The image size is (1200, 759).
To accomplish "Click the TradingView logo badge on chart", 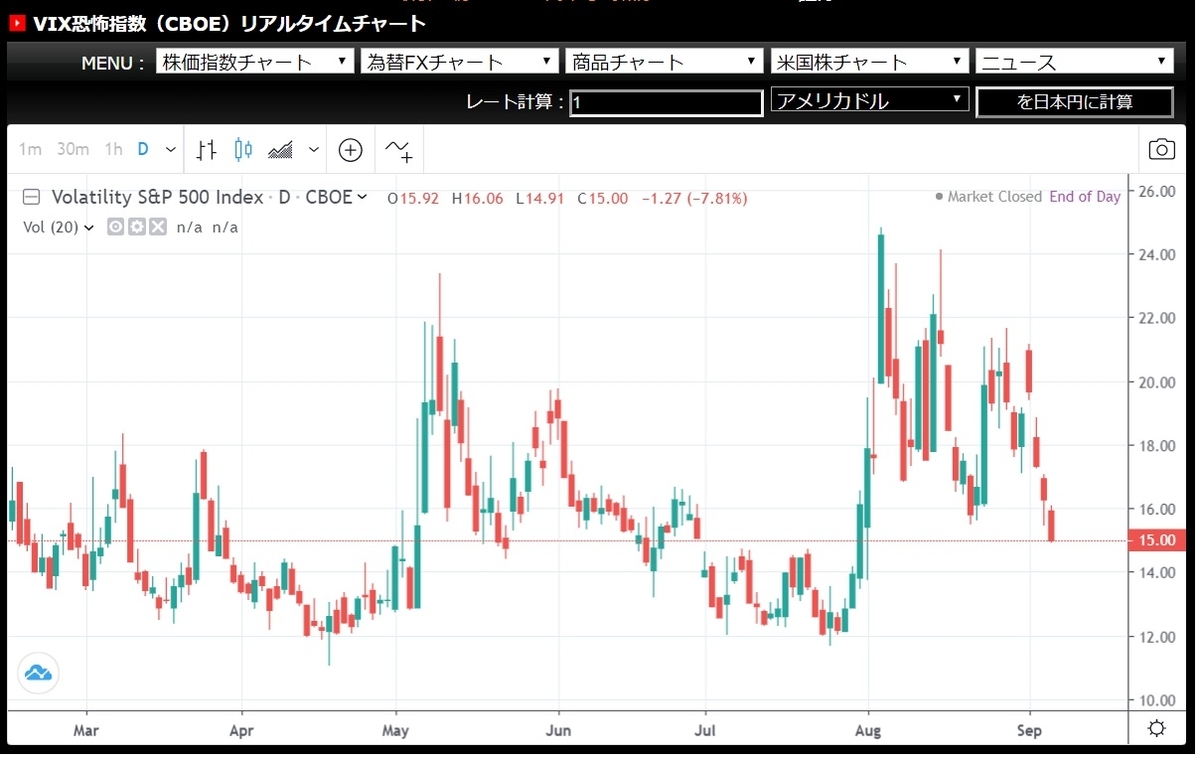I will (38, 672).
